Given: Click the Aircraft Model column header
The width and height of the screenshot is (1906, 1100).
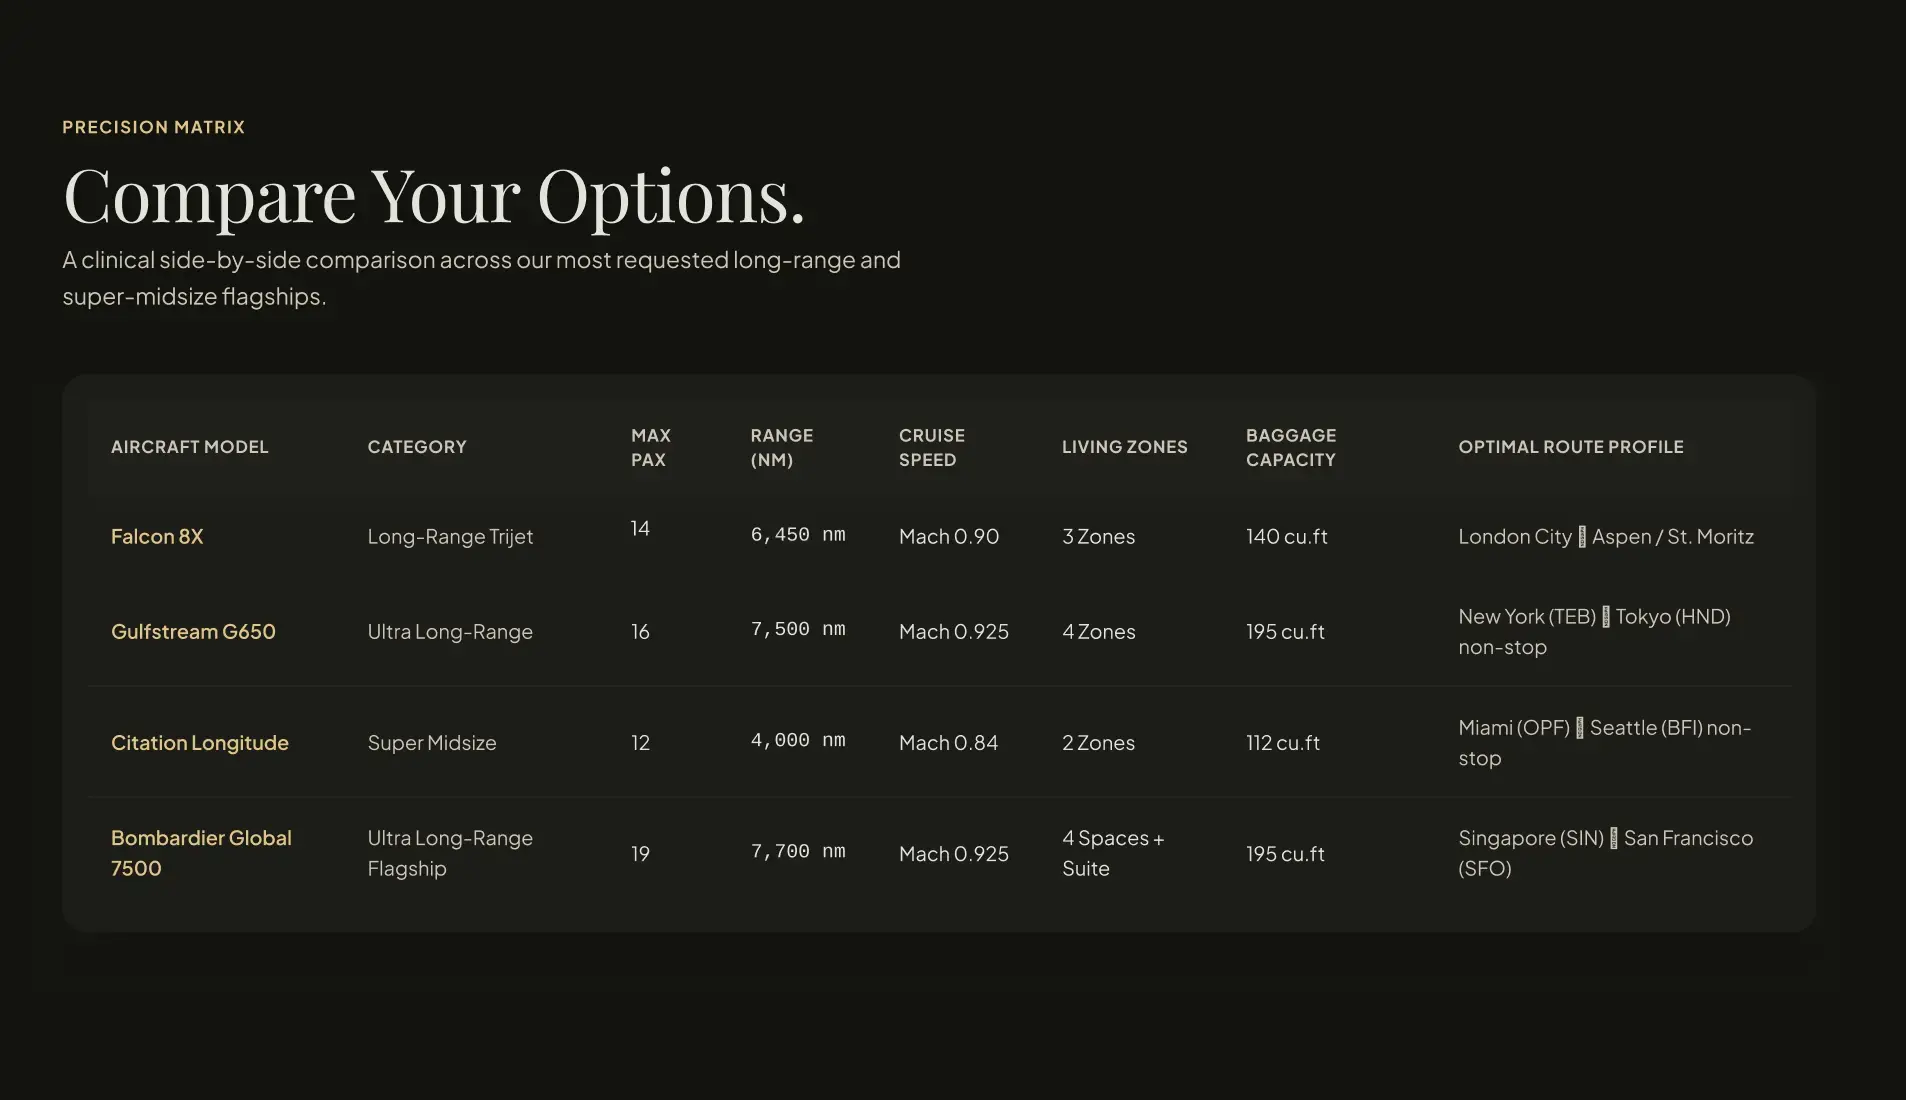Looking at the screenshot, I should (190, 447).
